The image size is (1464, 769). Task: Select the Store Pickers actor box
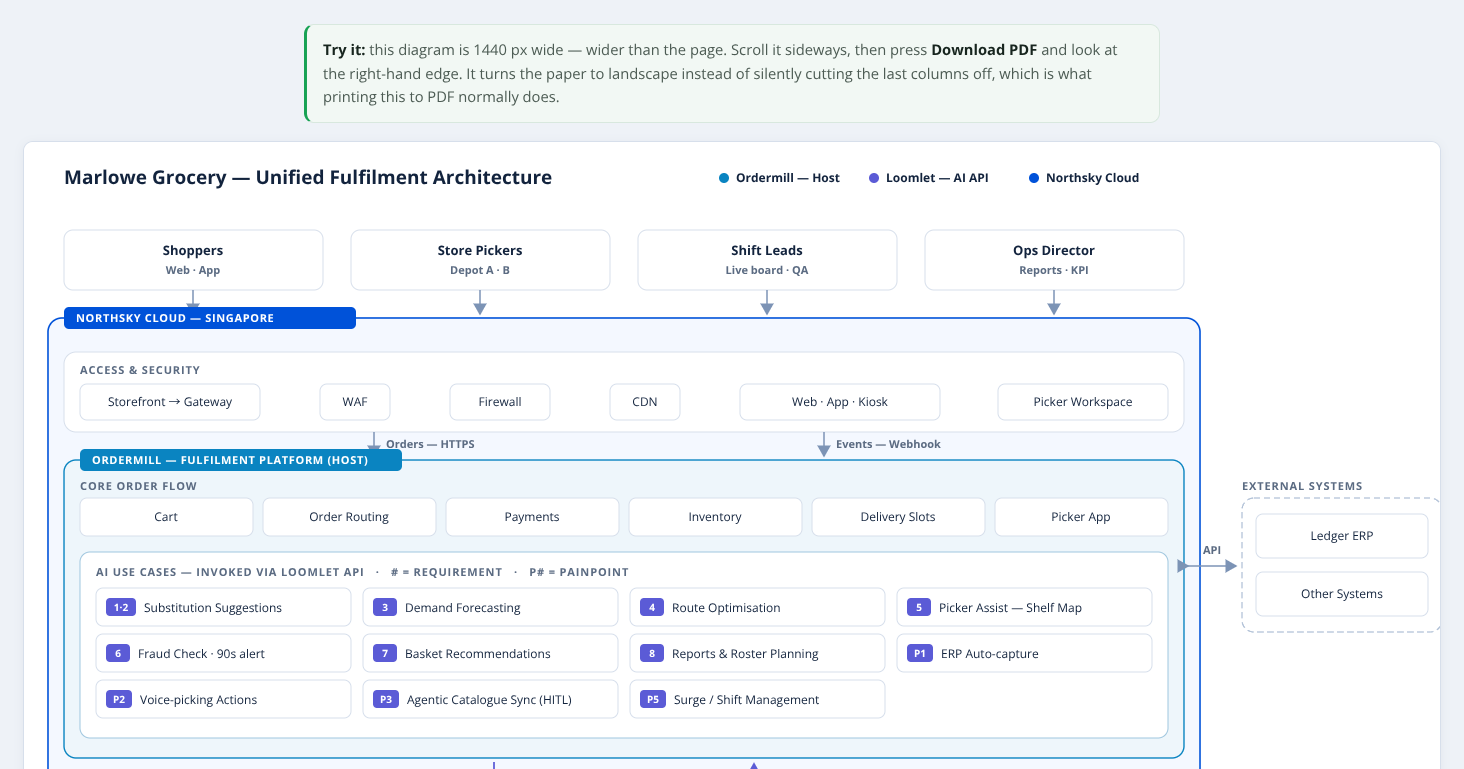(480, 260)
